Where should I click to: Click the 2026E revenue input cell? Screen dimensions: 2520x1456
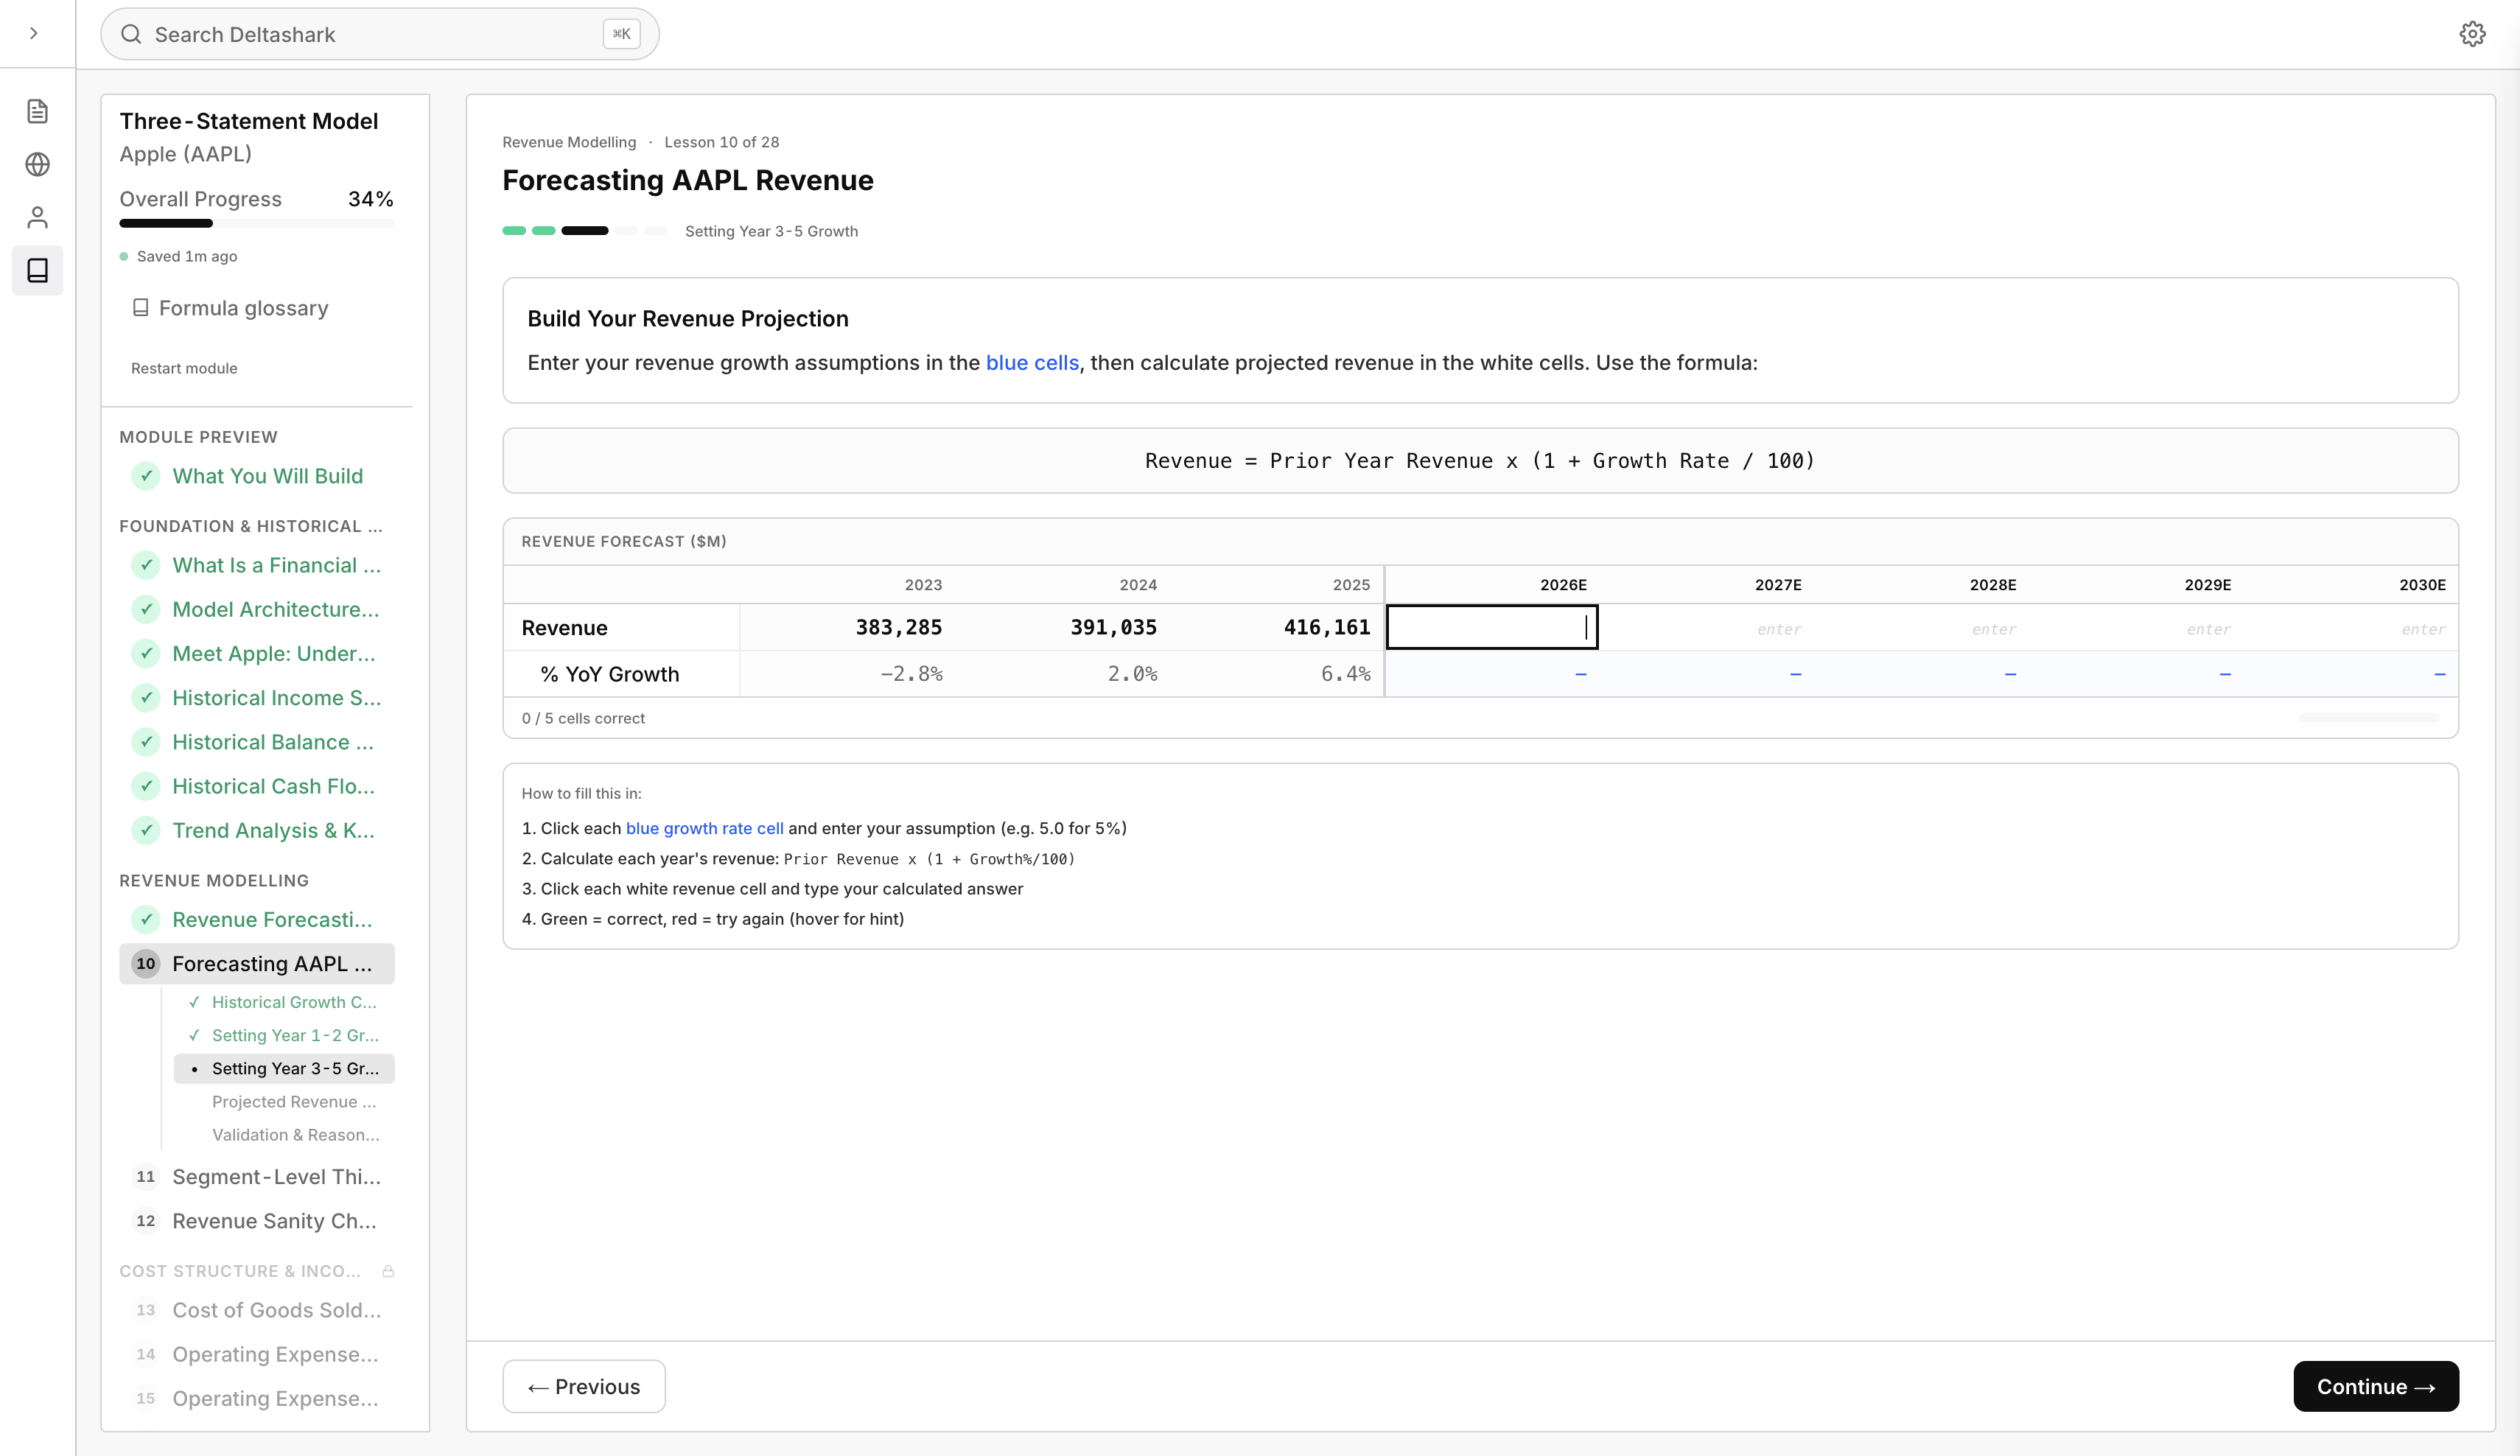(x=1492, y=627)
